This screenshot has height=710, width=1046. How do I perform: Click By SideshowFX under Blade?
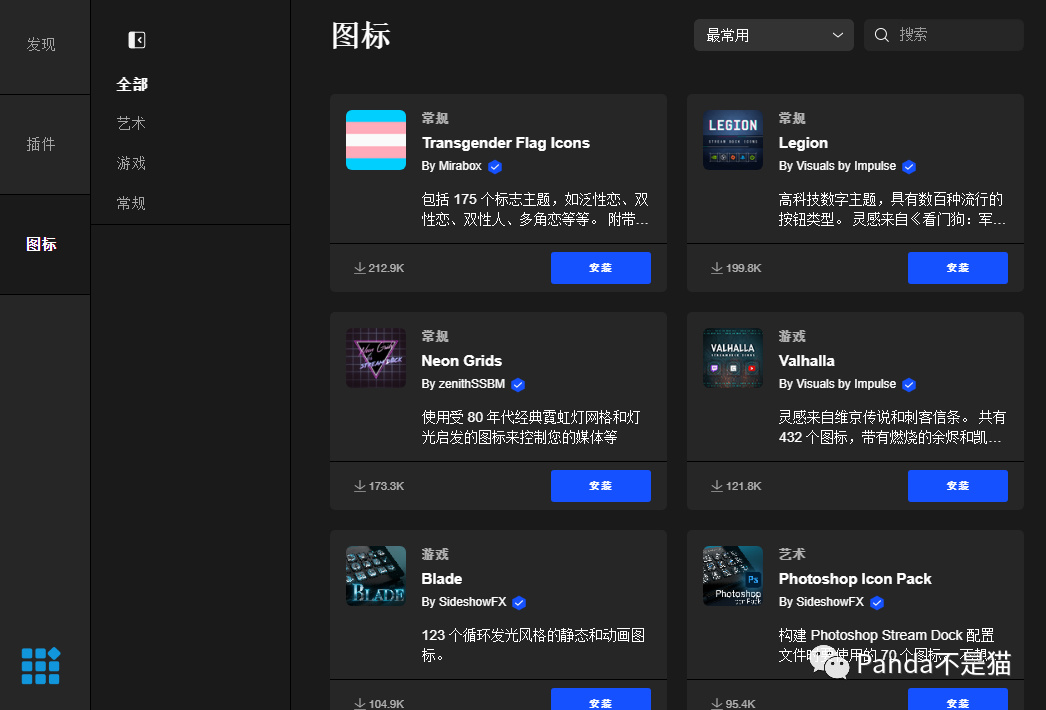click(x=464, y=602)
